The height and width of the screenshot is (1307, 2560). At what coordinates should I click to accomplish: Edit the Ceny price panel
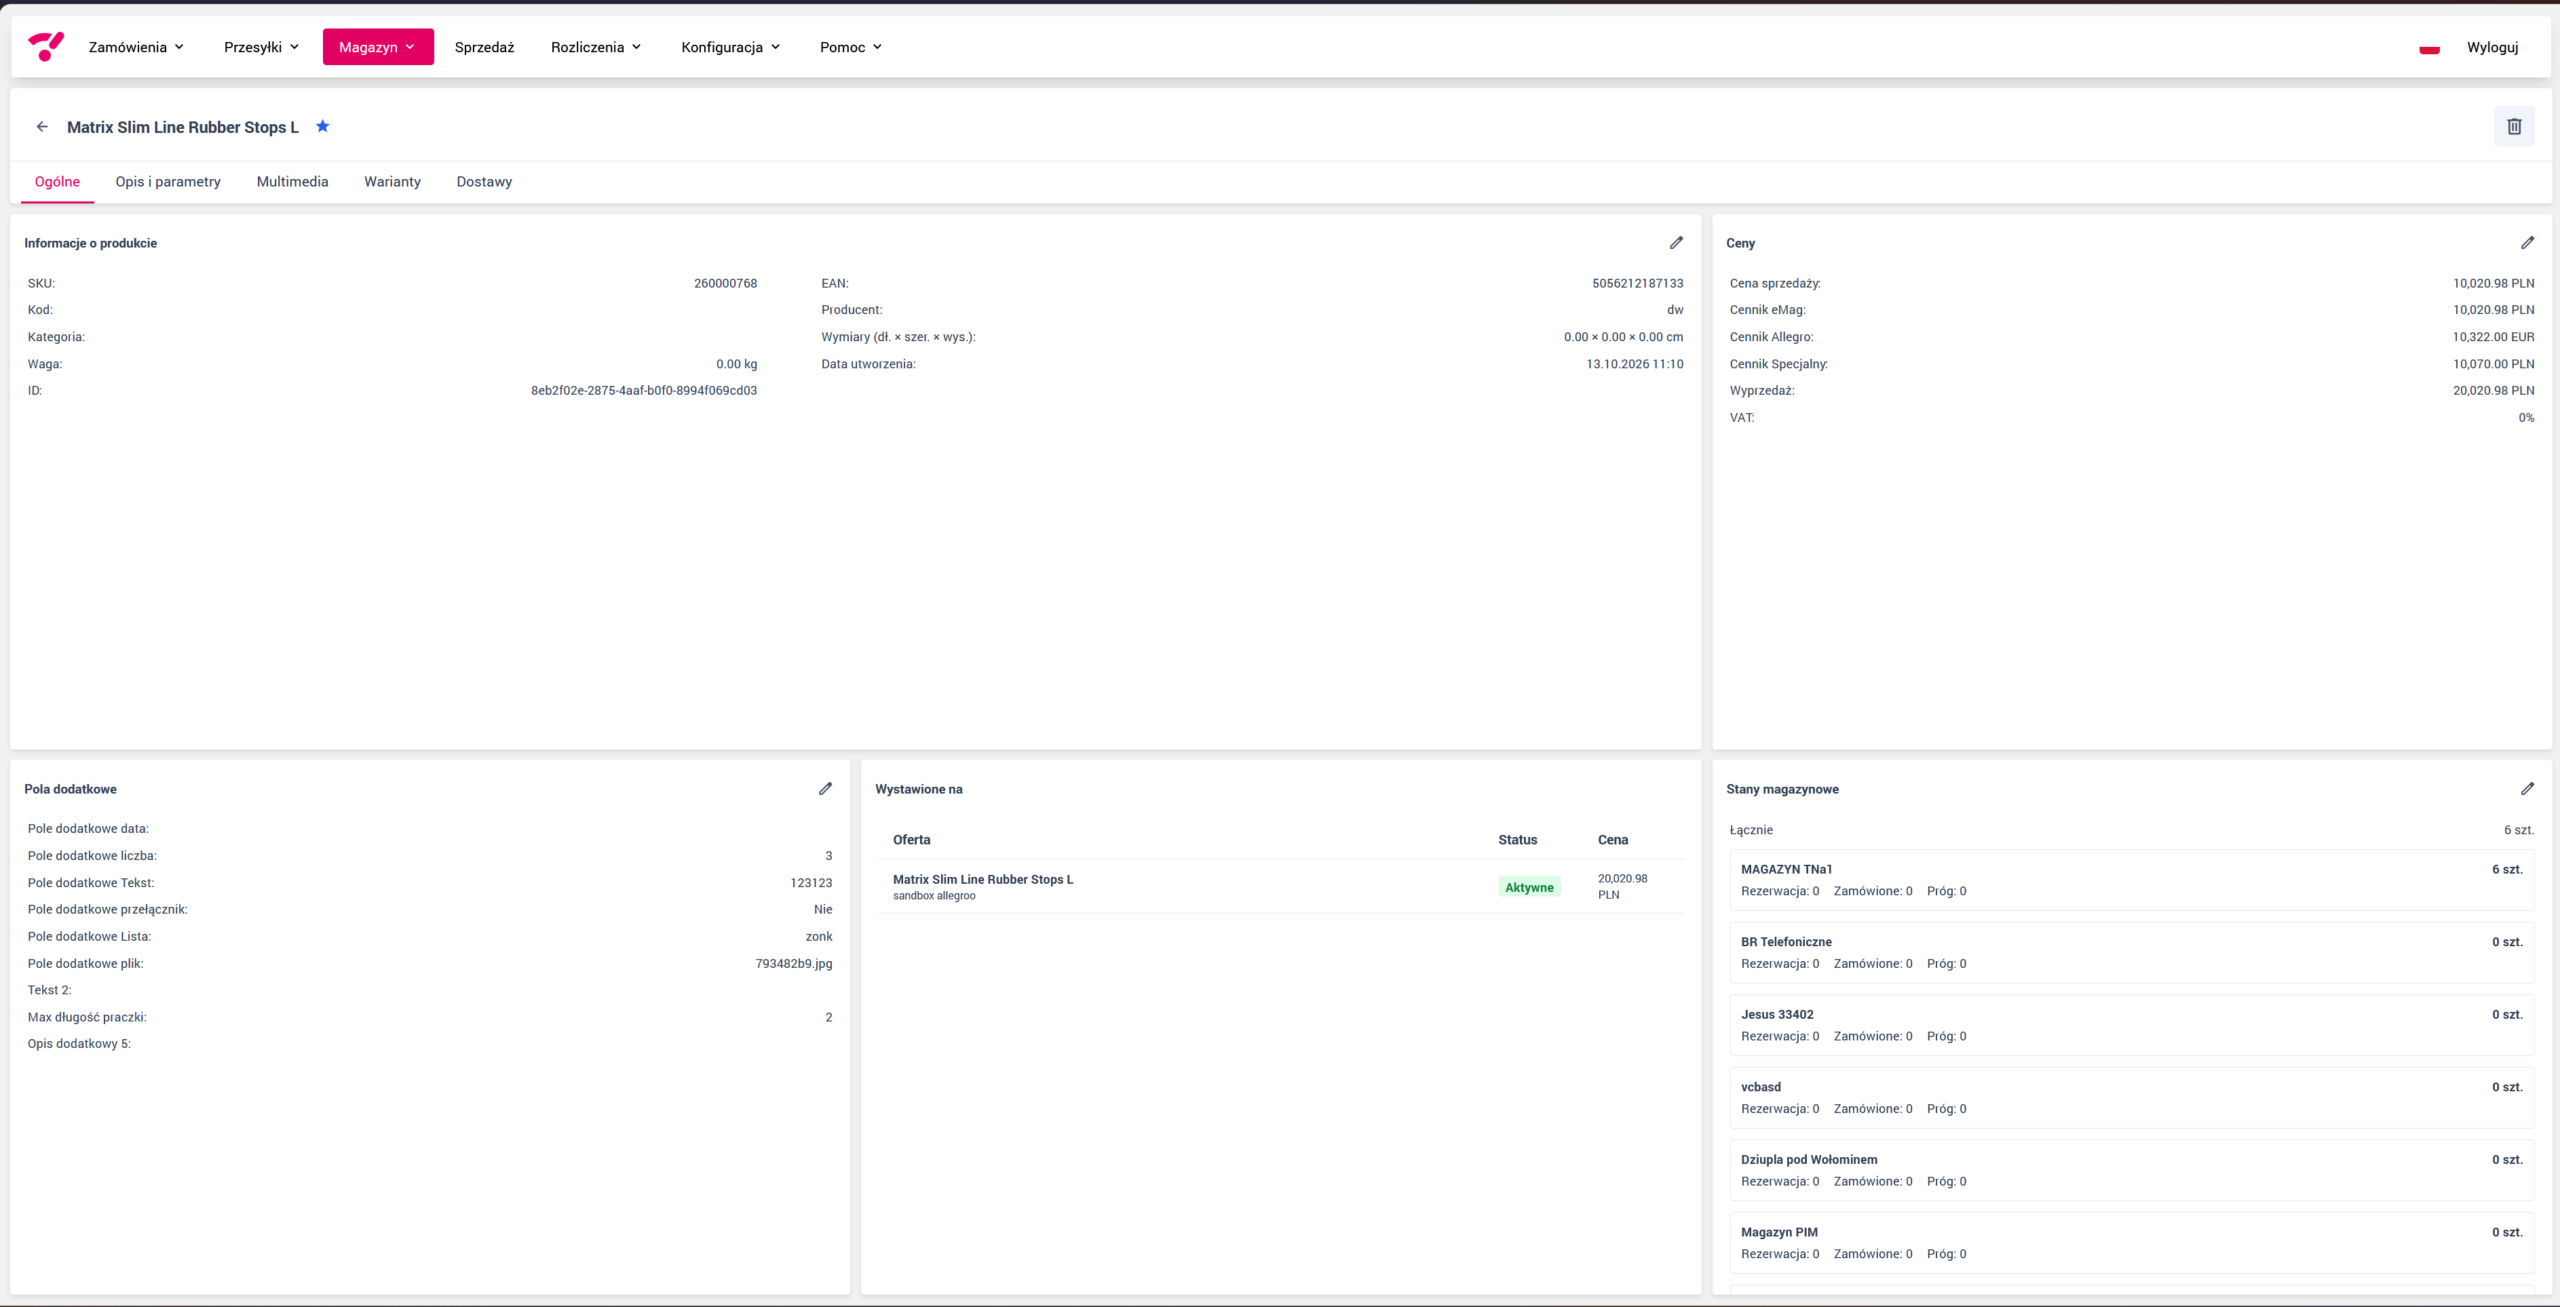[2527, 243]
